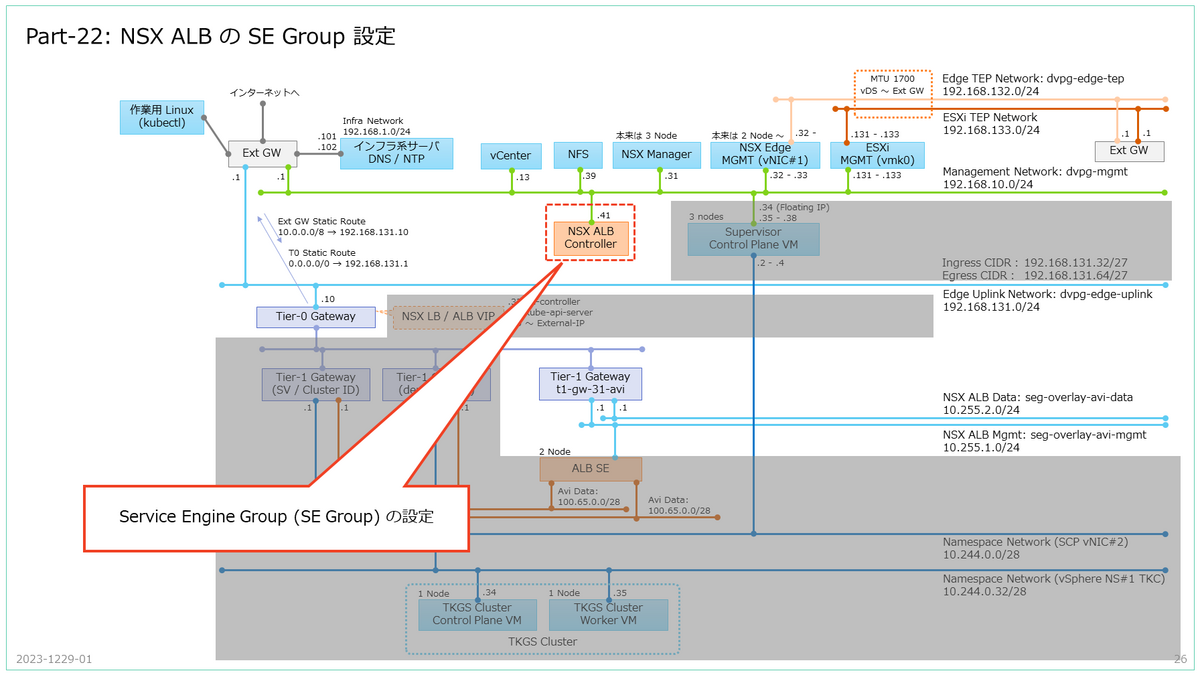
Task: Select the TKGS Cluster Worker VM box
Action: coord(608,615)
